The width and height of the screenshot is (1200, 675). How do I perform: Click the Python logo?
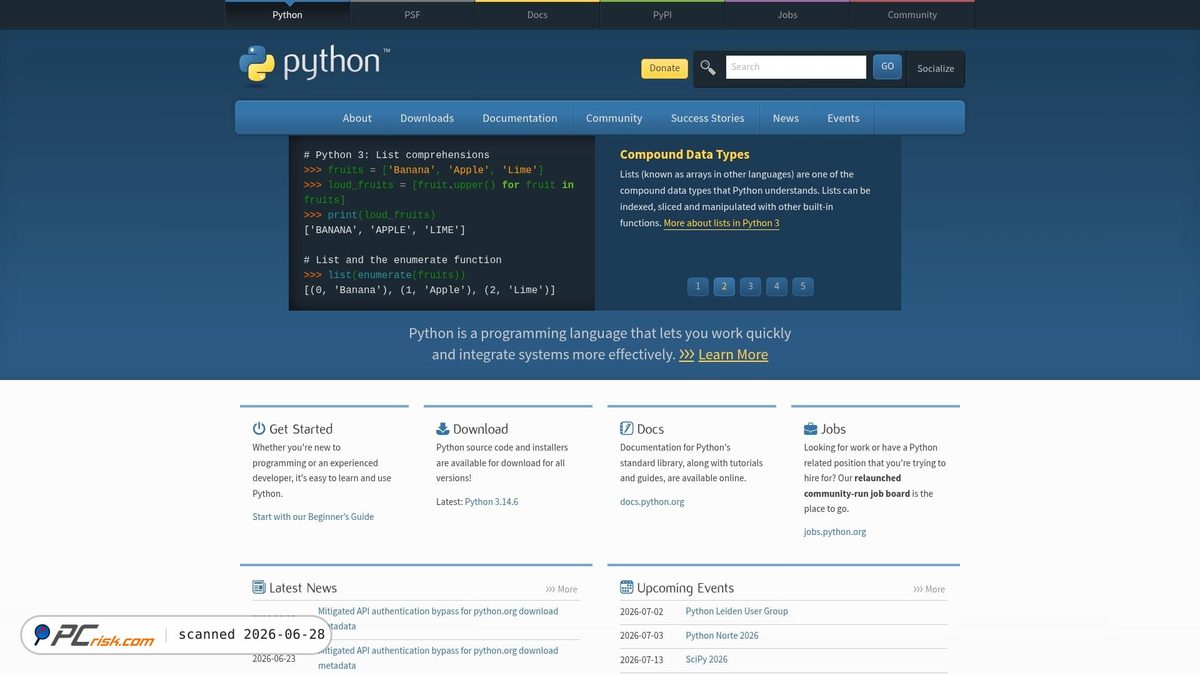point(314,64)
